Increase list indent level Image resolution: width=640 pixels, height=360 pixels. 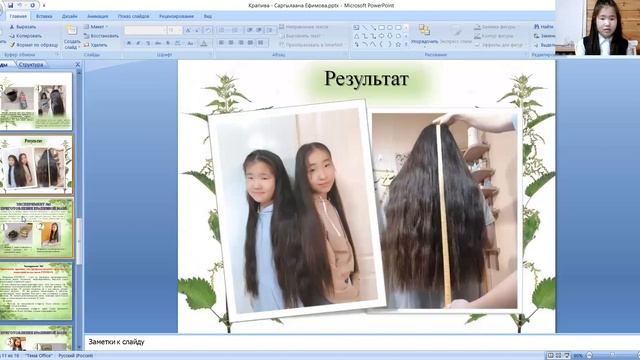[x=259, y=30]
